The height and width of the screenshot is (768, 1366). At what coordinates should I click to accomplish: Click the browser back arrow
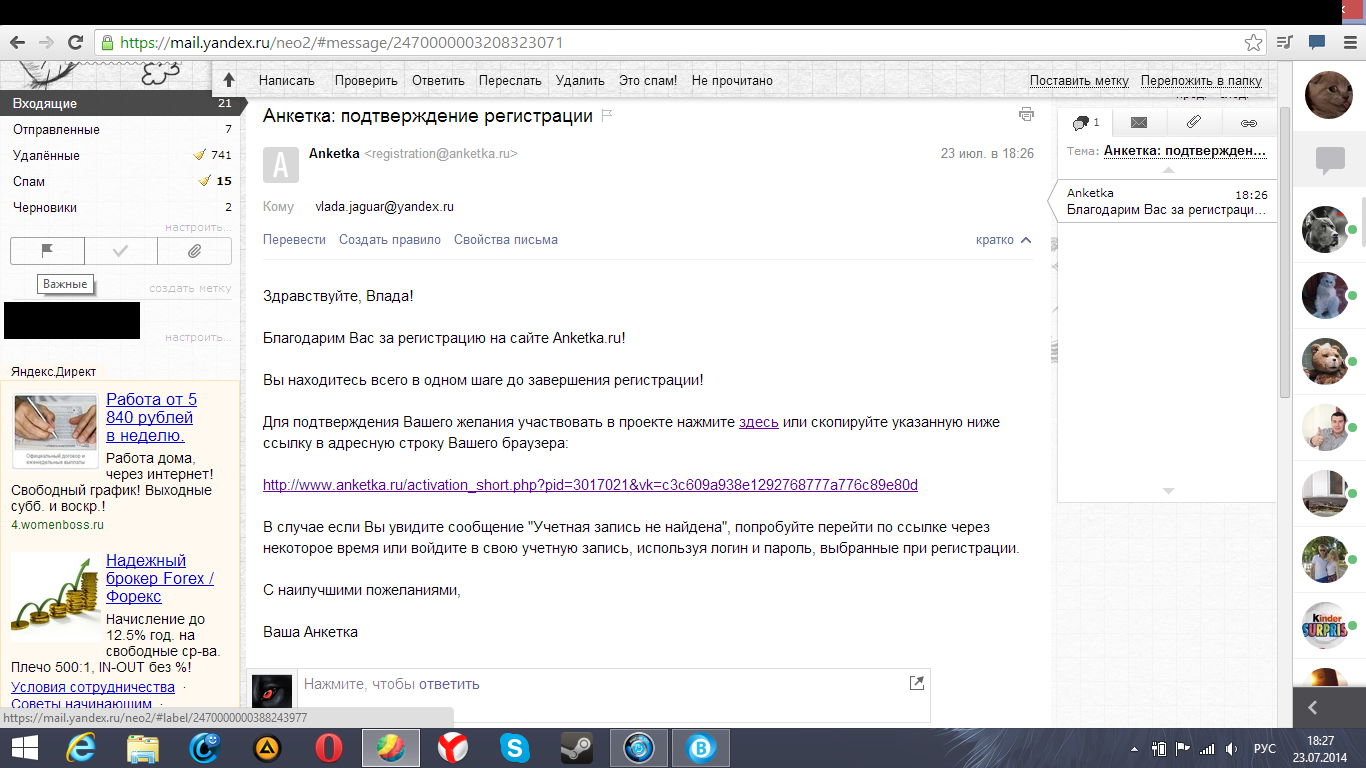pyautogui.click(x=17, y=42)
